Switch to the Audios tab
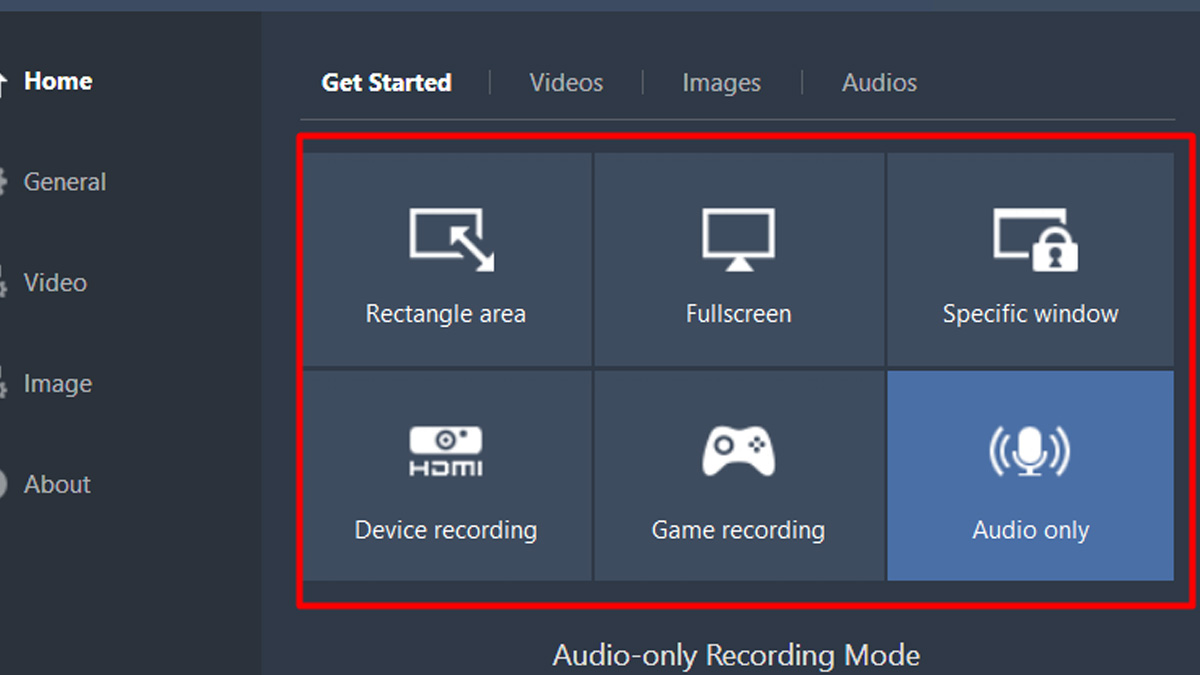This screenshot has height=675, width=1200. (879, 83)
